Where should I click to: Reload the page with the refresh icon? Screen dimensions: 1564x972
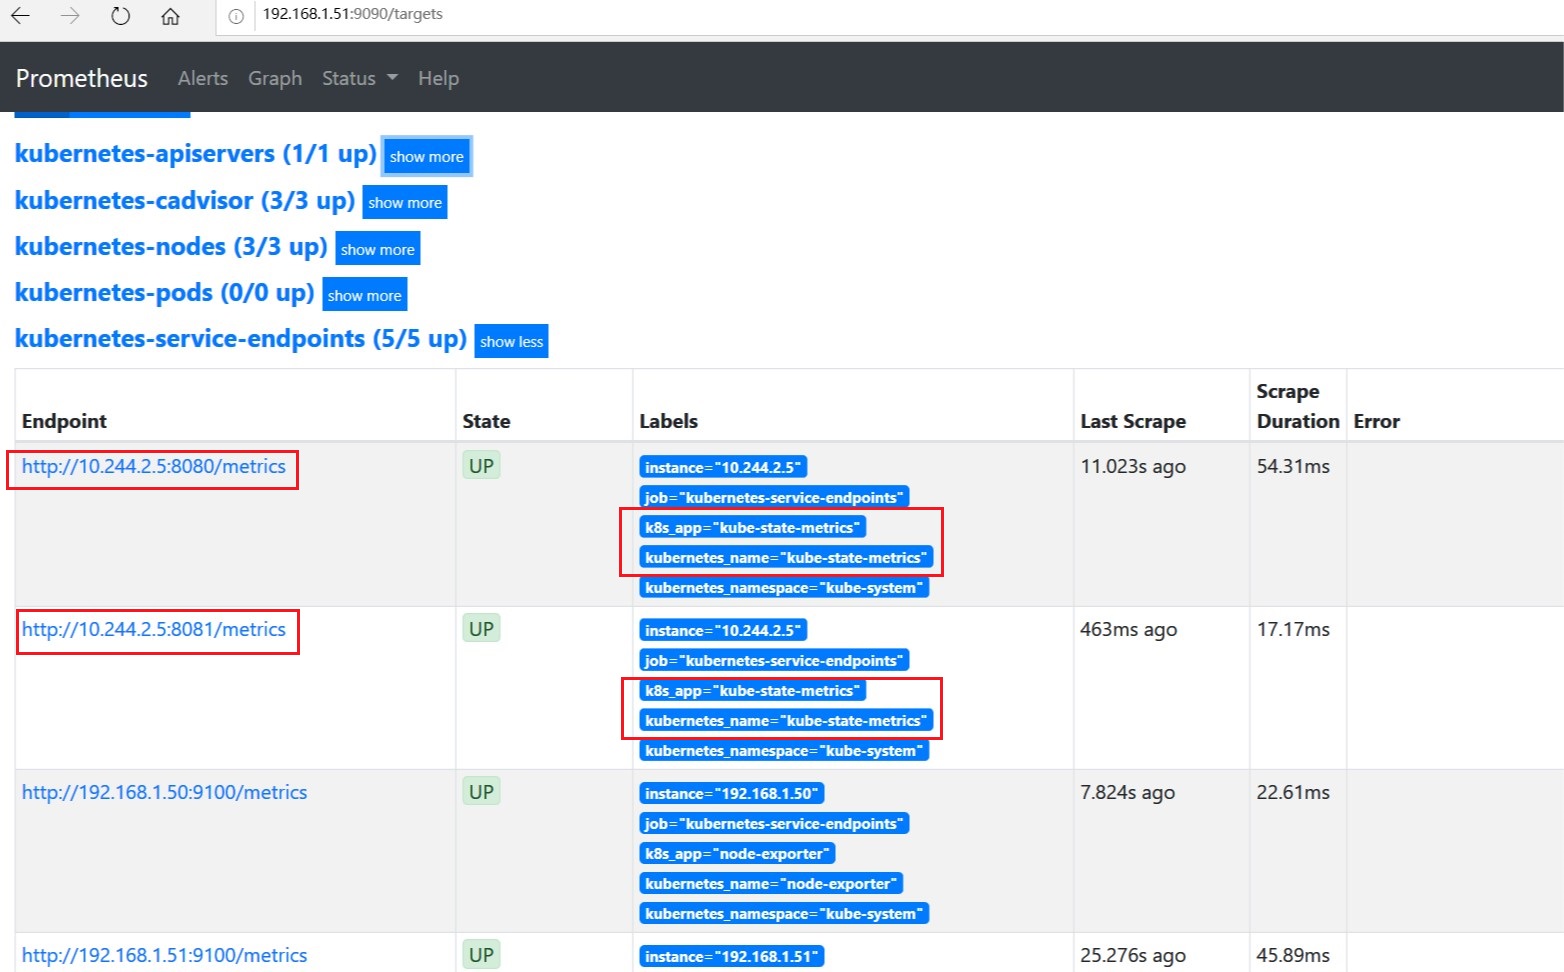(120, 16)
